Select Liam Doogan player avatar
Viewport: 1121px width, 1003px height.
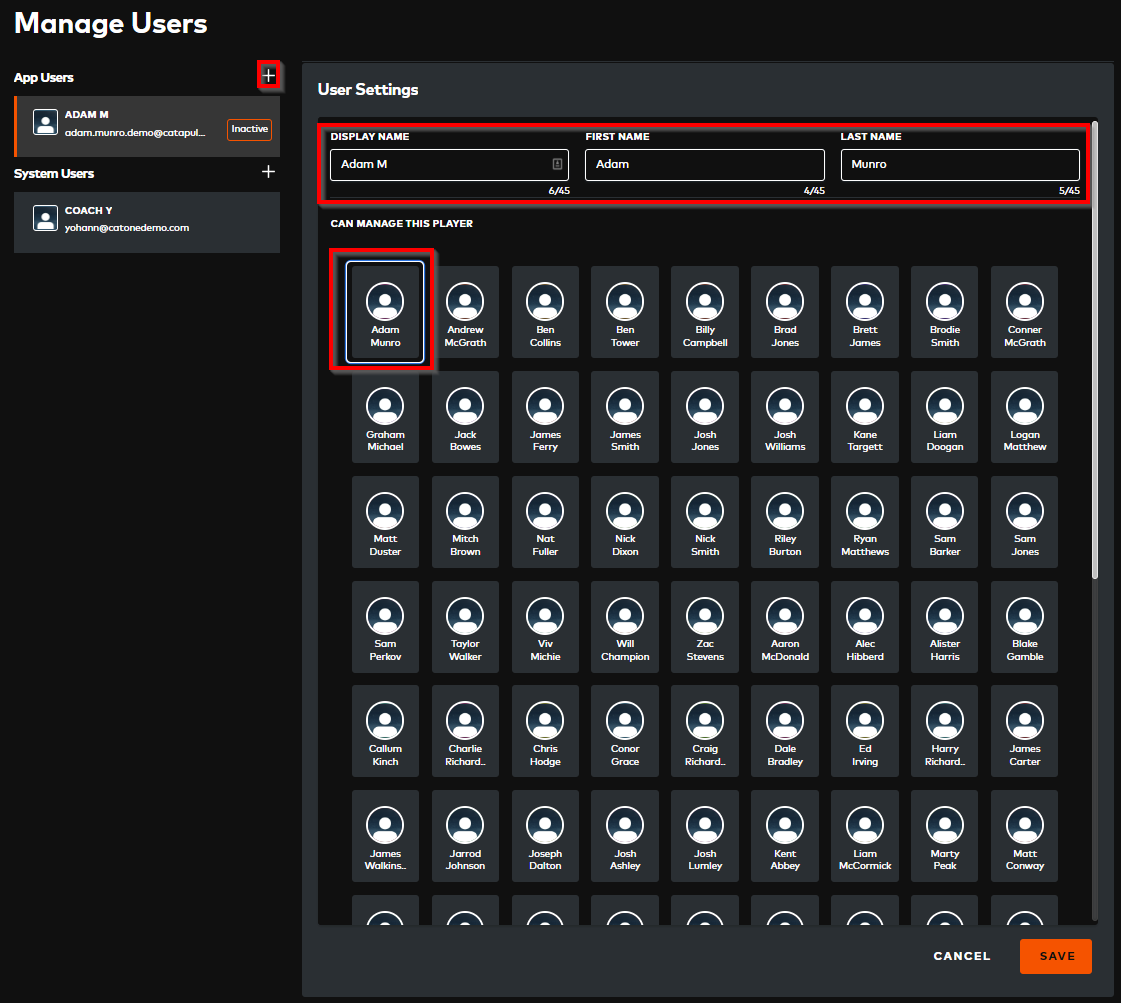pyautogui.click(x=945, y=406)
